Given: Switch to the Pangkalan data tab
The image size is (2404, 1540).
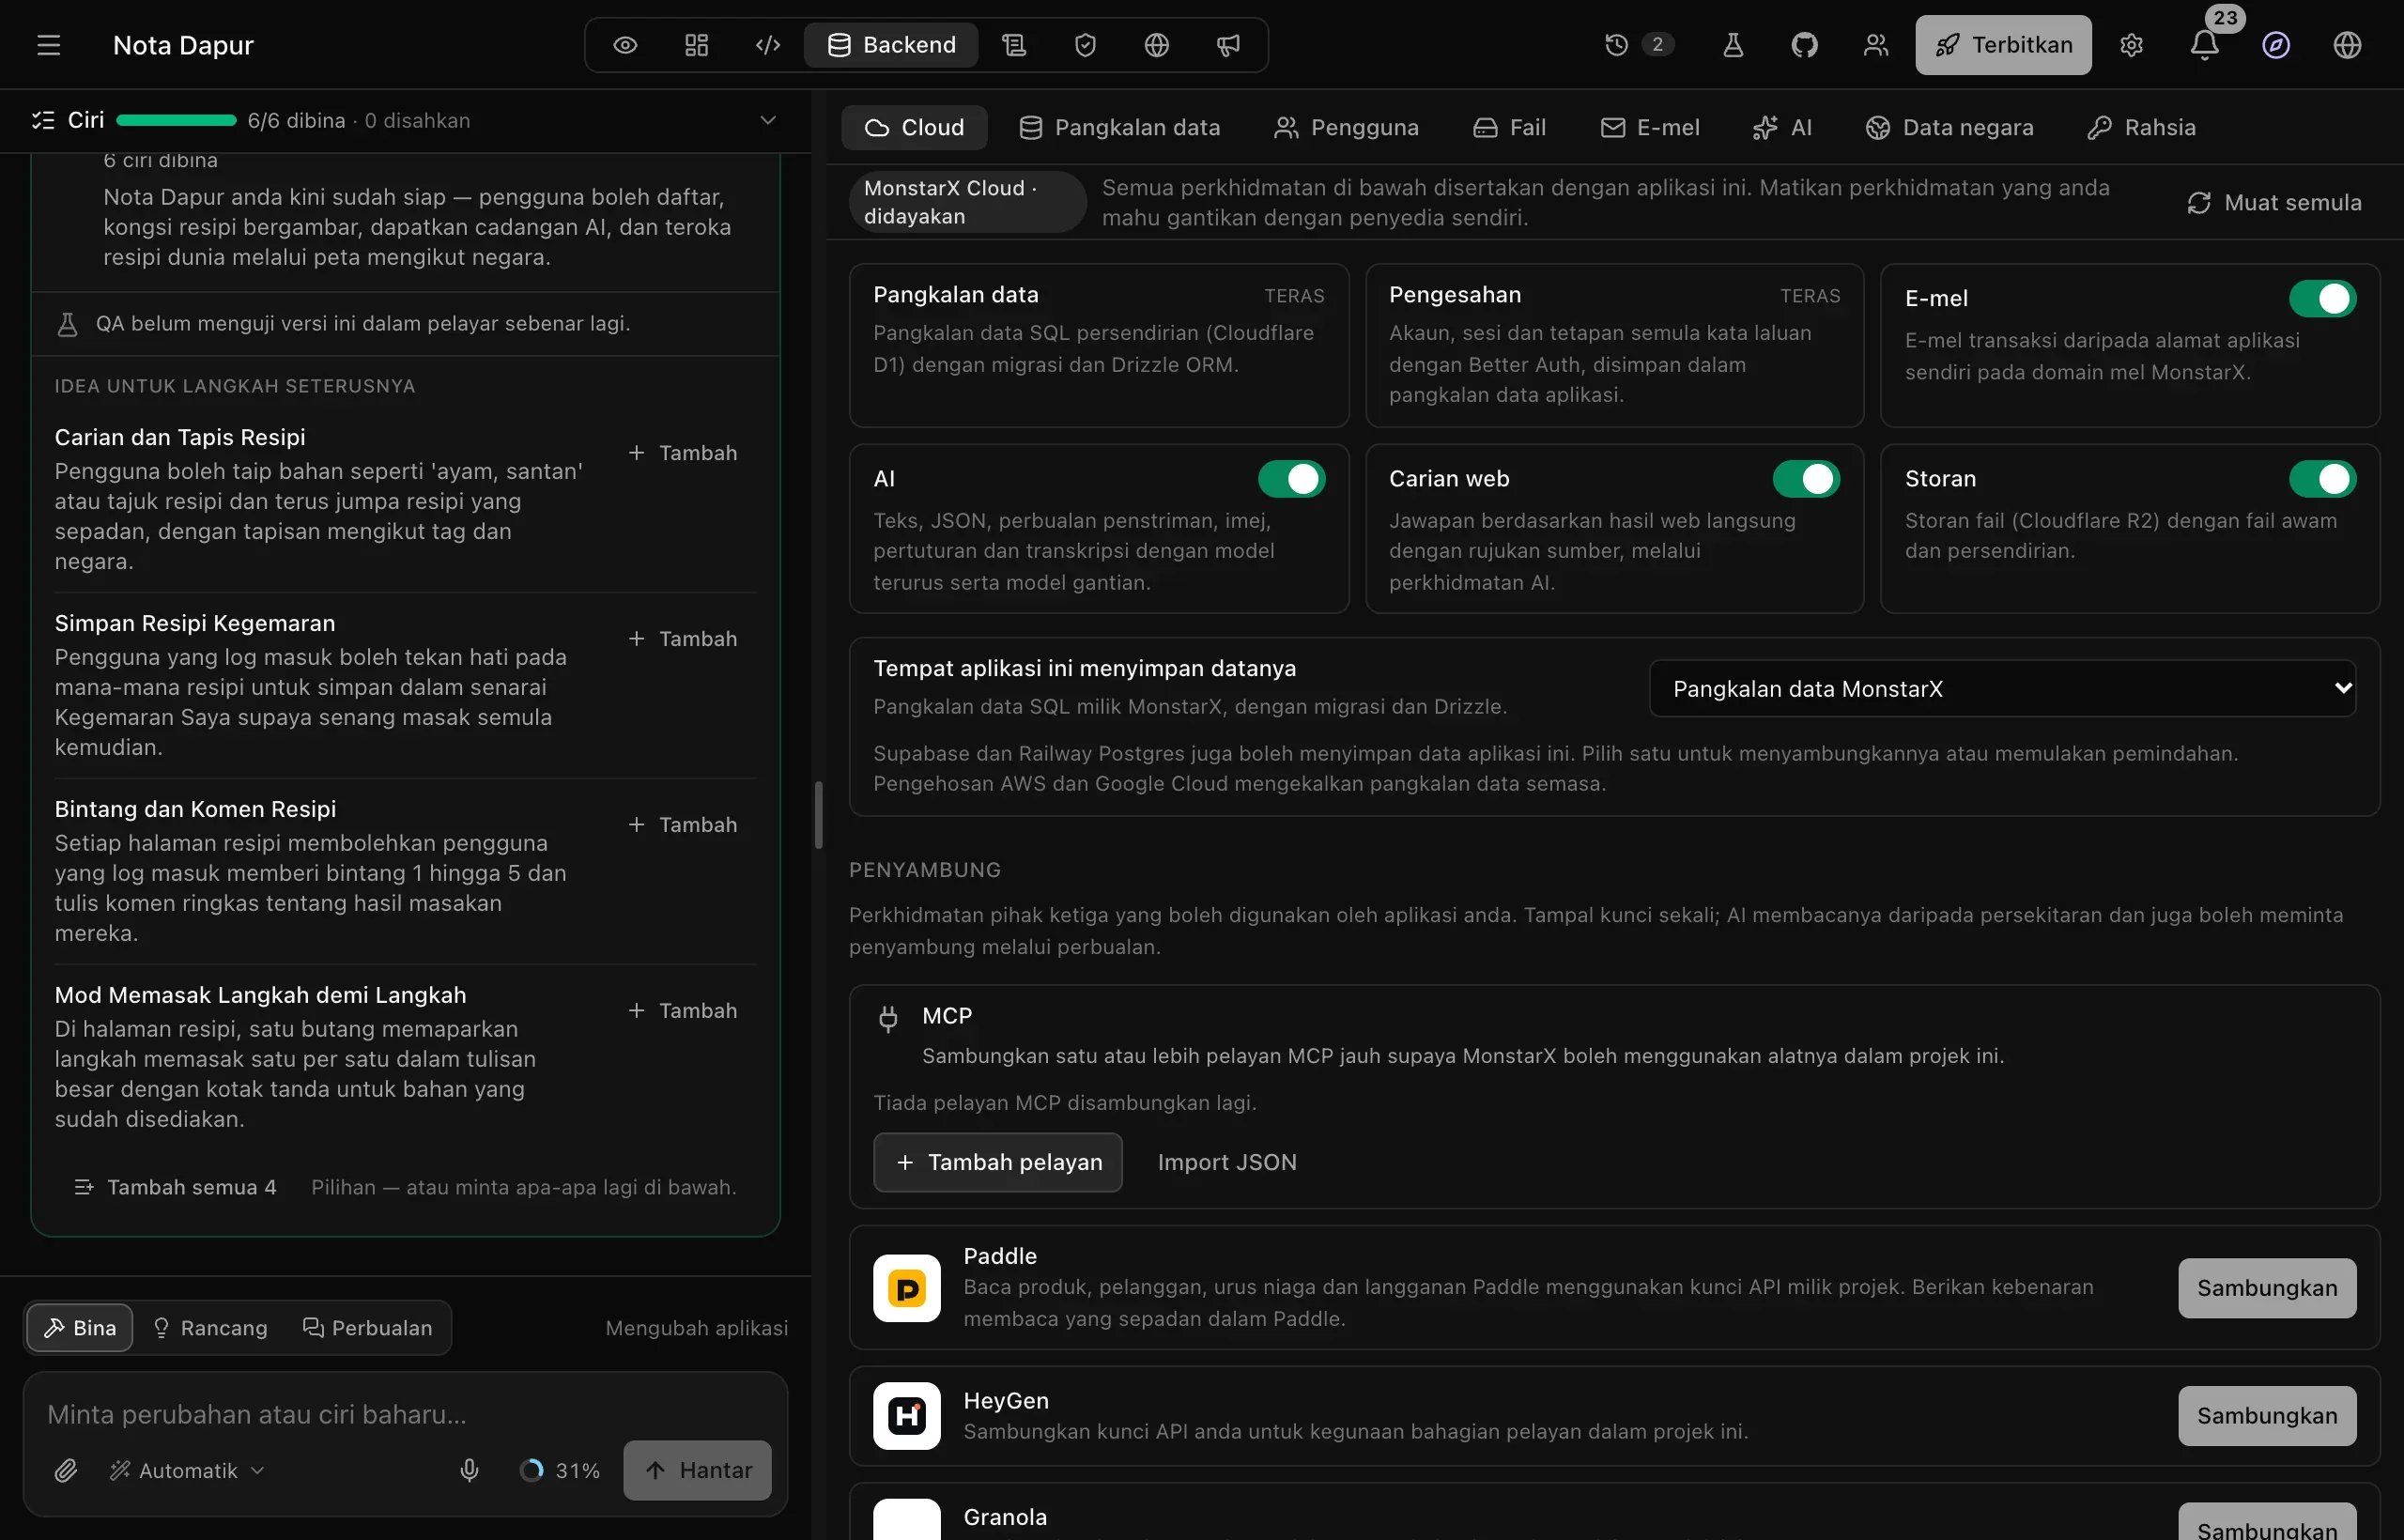Looking at the screenshot, I should tap(1119, 127).
